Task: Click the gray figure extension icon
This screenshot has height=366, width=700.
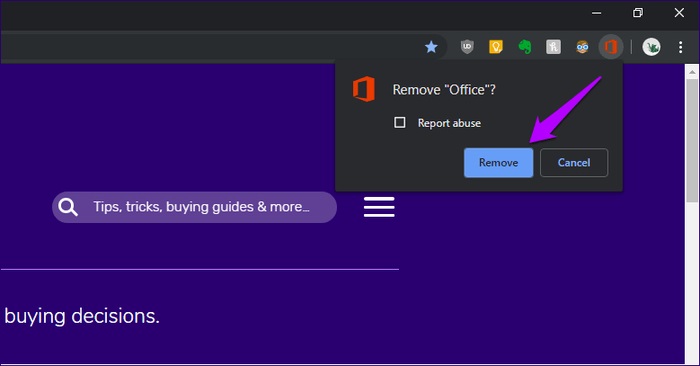Action: (x=553, y=46)
